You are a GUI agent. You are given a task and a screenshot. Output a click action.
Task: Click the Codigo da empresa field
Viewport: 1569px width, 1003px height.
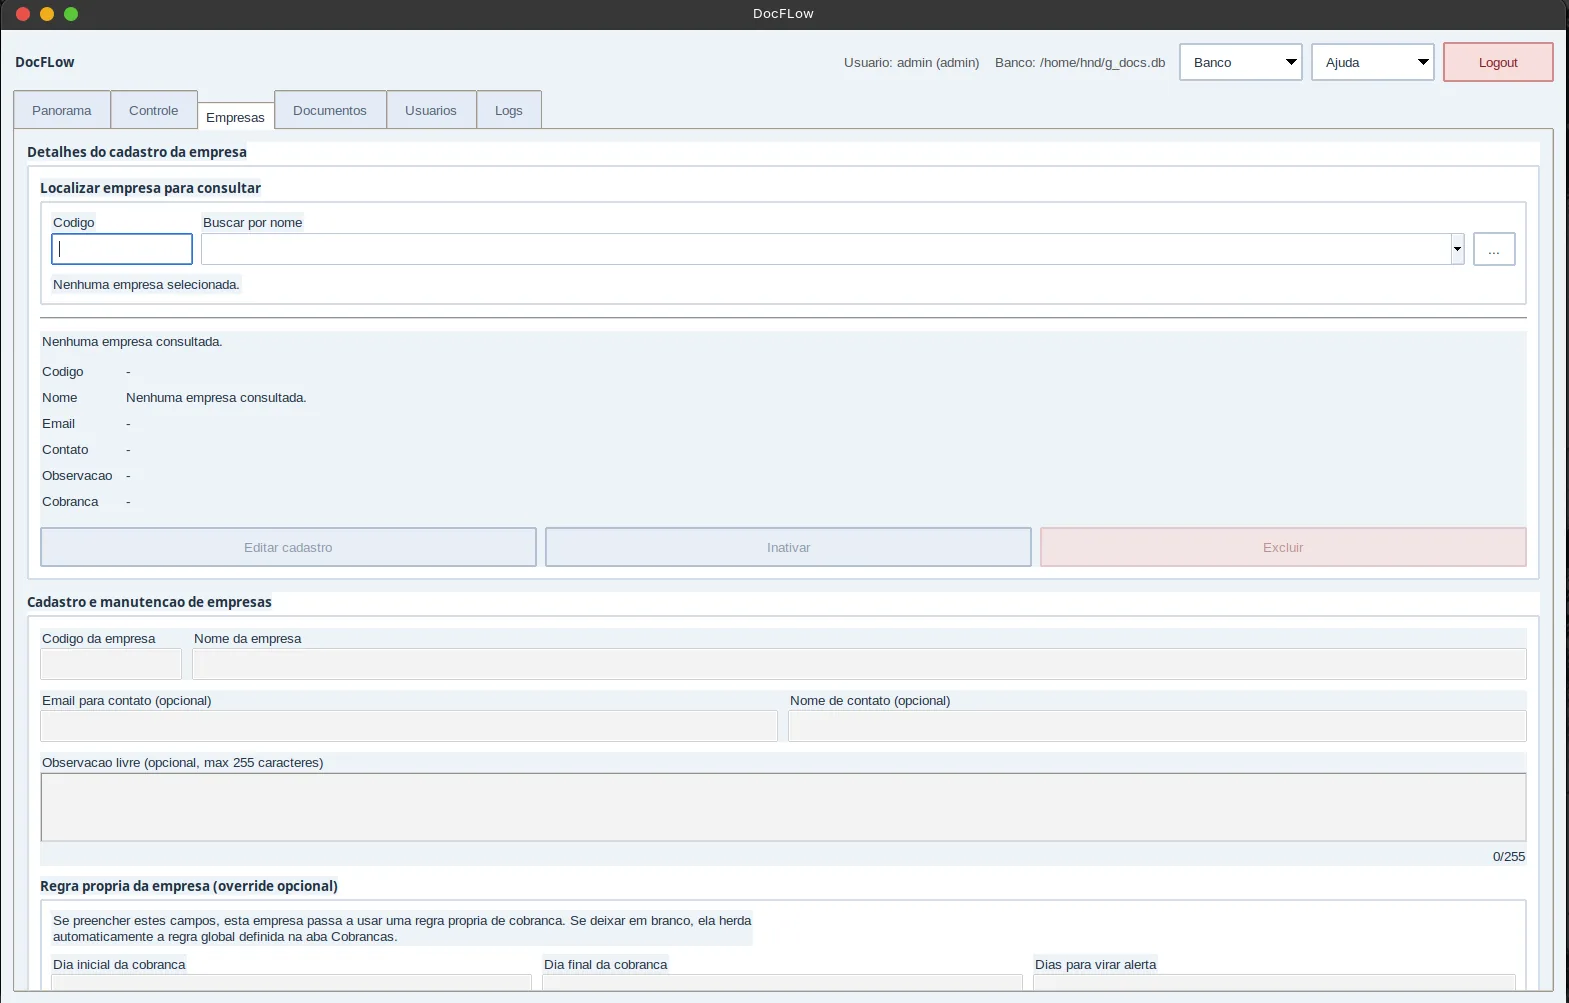(111, 664)
